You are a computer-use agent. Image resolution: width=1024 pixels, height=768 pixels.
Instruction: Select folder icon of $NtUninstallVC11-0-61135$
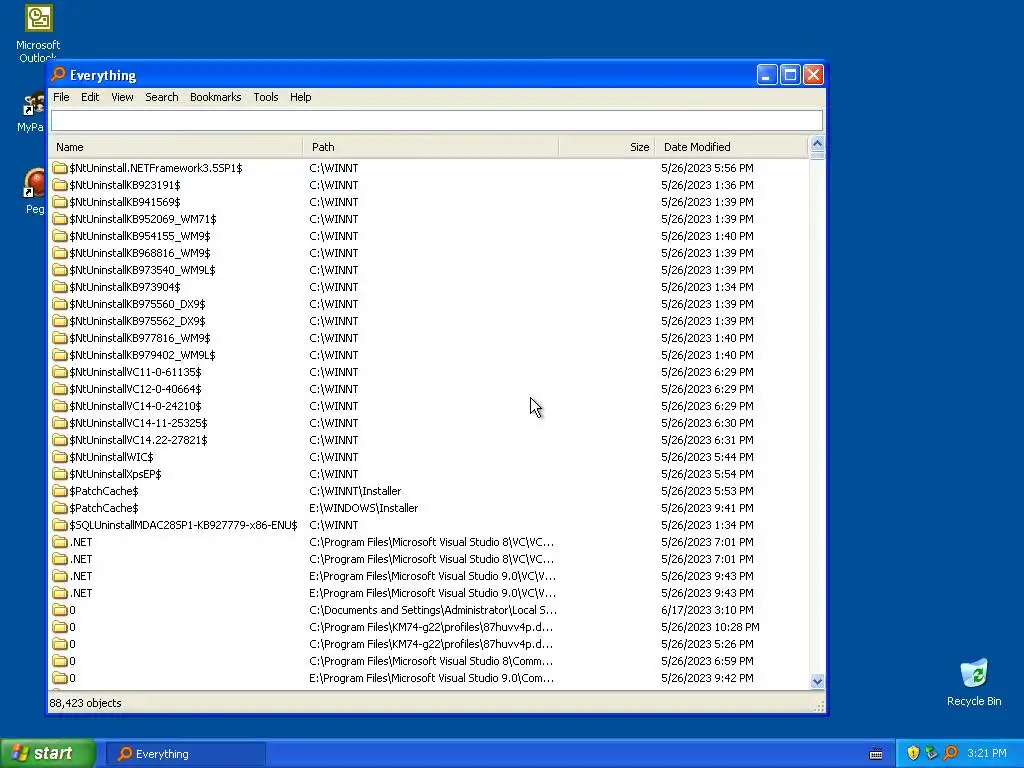click(x=60, y=372)
